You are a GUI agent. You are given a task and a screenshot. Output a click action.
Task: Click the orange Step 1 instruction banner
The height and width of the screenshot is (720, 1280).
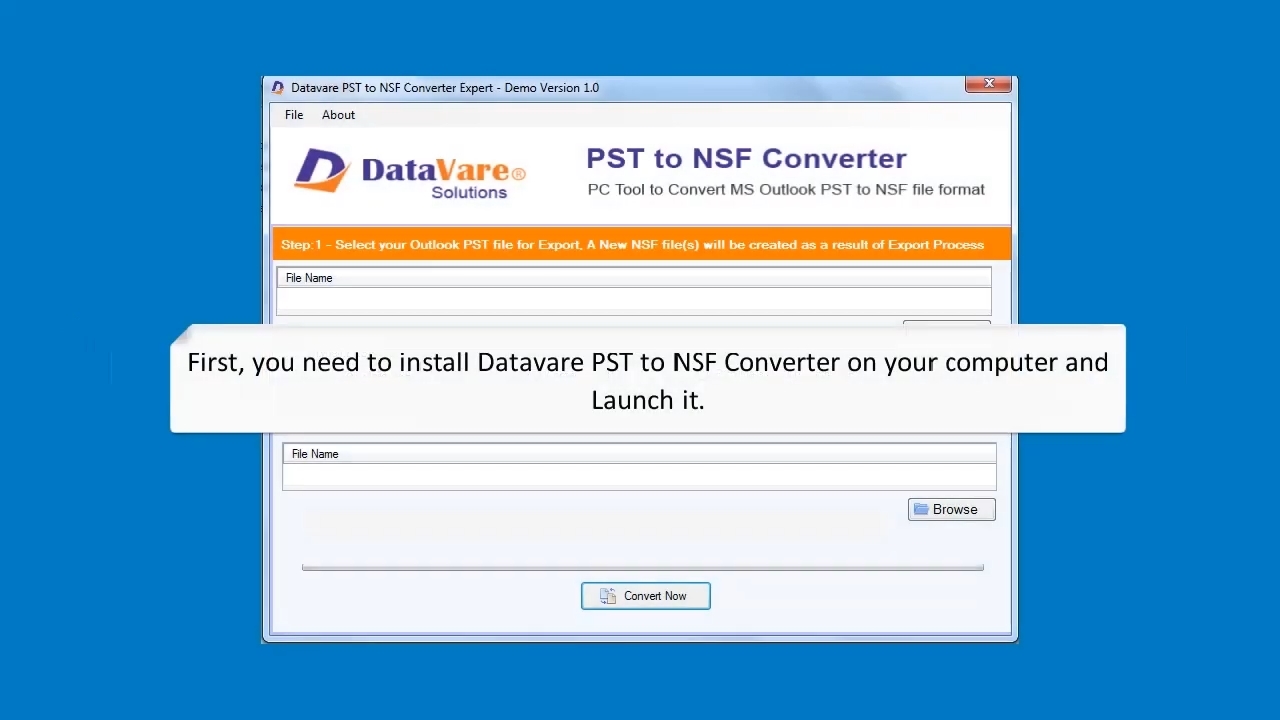point(641,245)
